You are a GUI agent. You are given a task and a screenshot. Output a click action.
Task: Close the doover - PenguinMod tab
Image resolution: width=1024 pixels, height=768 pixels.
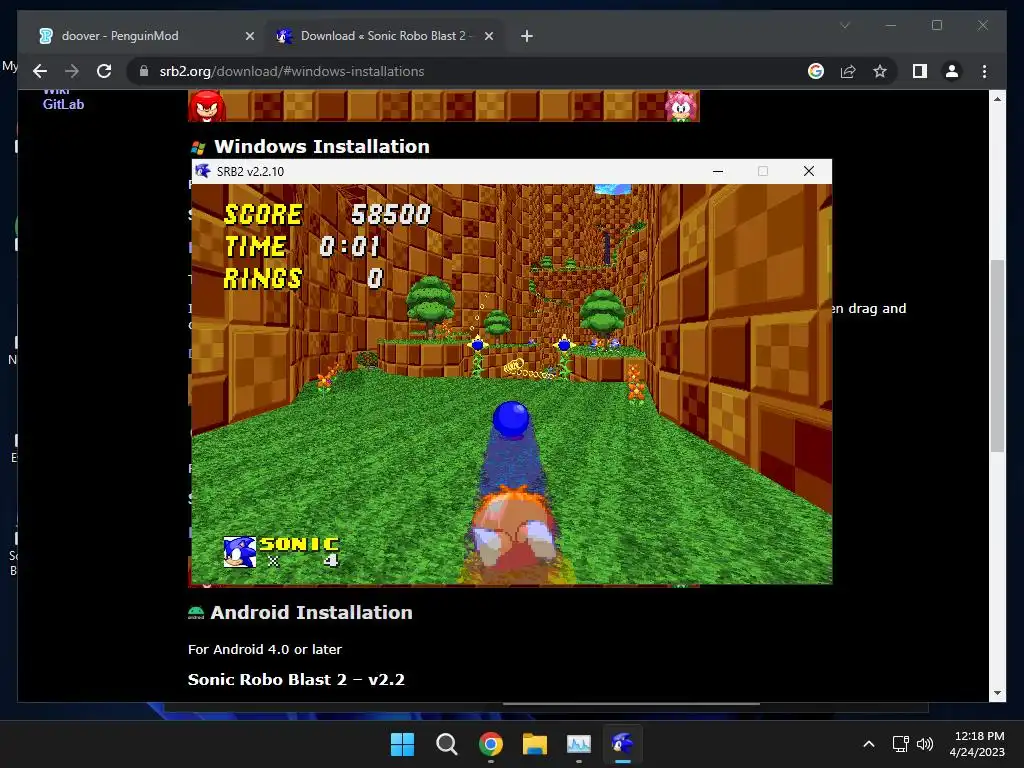click(249, 36)
